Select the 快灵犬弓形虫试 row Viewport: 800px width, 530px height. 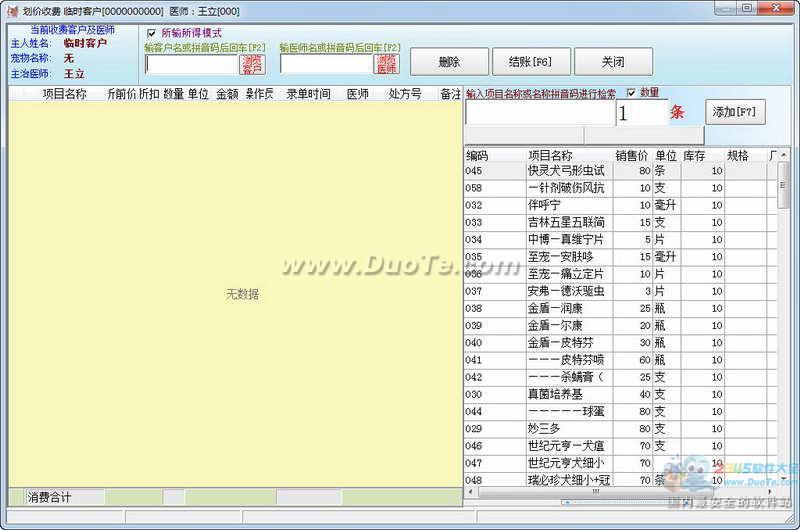coord(566,171)
